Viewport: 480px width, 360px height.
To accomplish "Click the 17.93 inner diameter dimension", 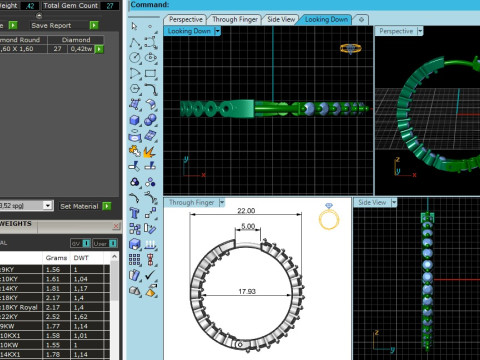I will (247, 291).
